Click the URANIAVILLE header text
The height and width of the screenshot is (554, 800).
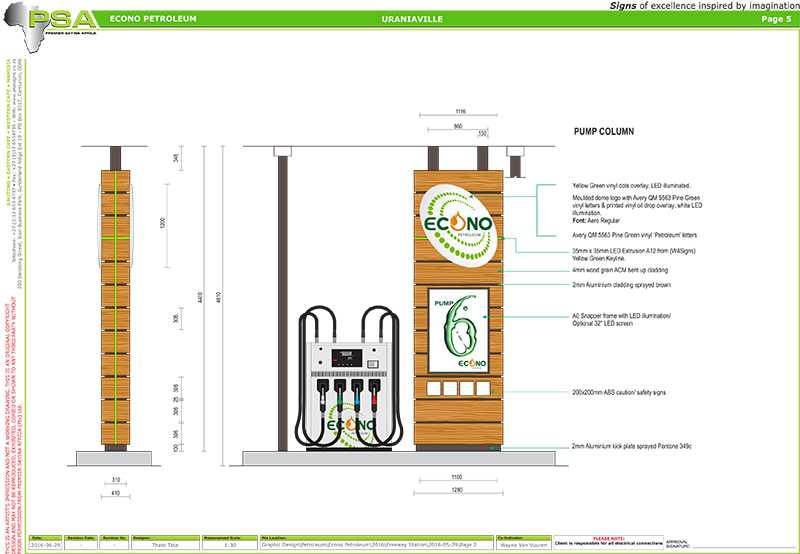[412, 19]
